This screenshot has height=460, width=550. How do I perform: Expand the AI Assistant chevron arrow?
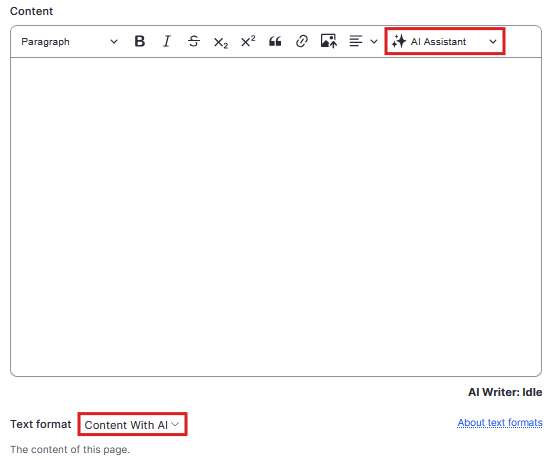coord(493,42)
